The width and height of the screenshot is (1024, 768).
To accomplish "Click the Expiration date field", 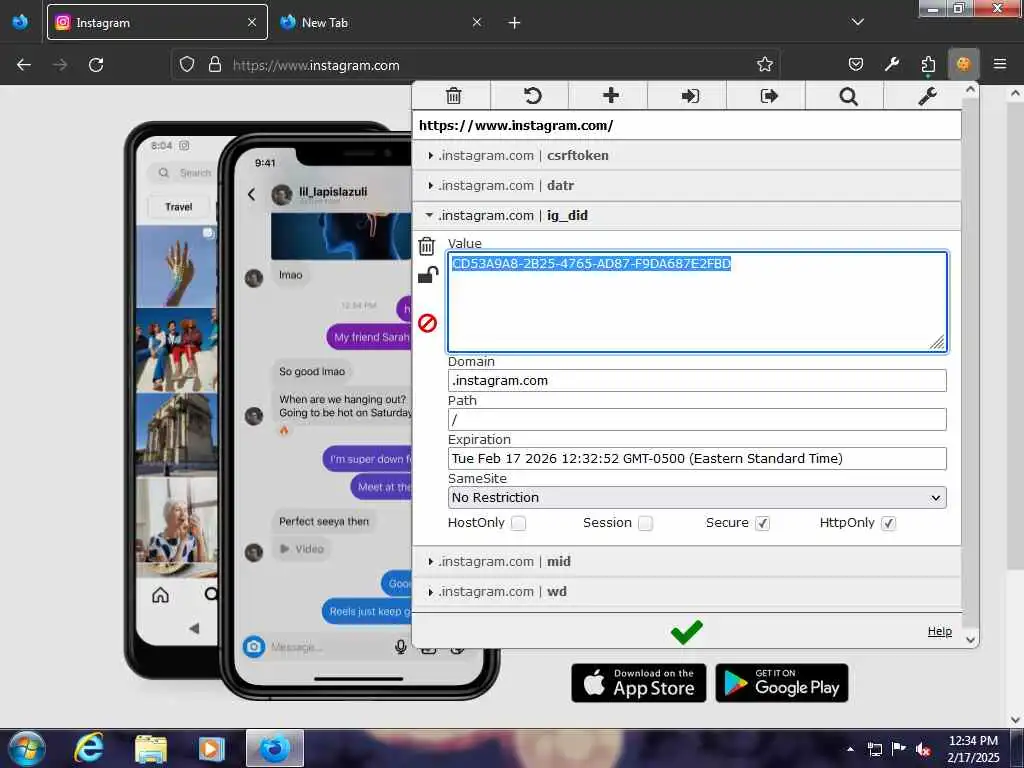I will (697, 458).
